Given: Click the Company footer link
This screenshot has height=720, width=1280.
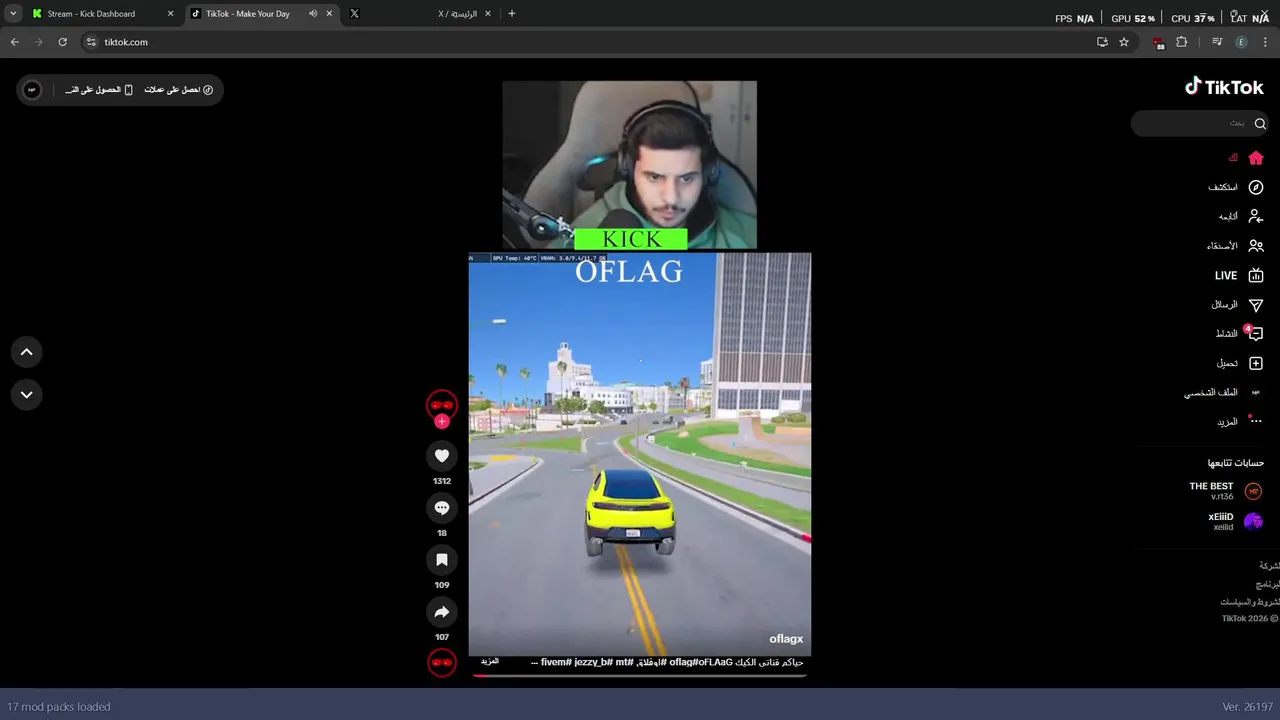Looking at the screenshot, I should (x=1269, y=566).
